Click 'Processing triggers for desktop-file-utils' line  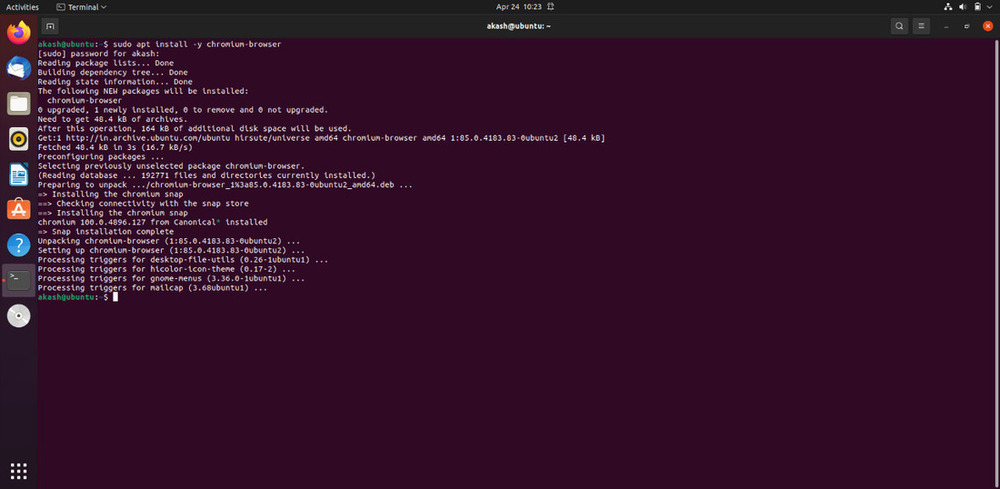183,260
